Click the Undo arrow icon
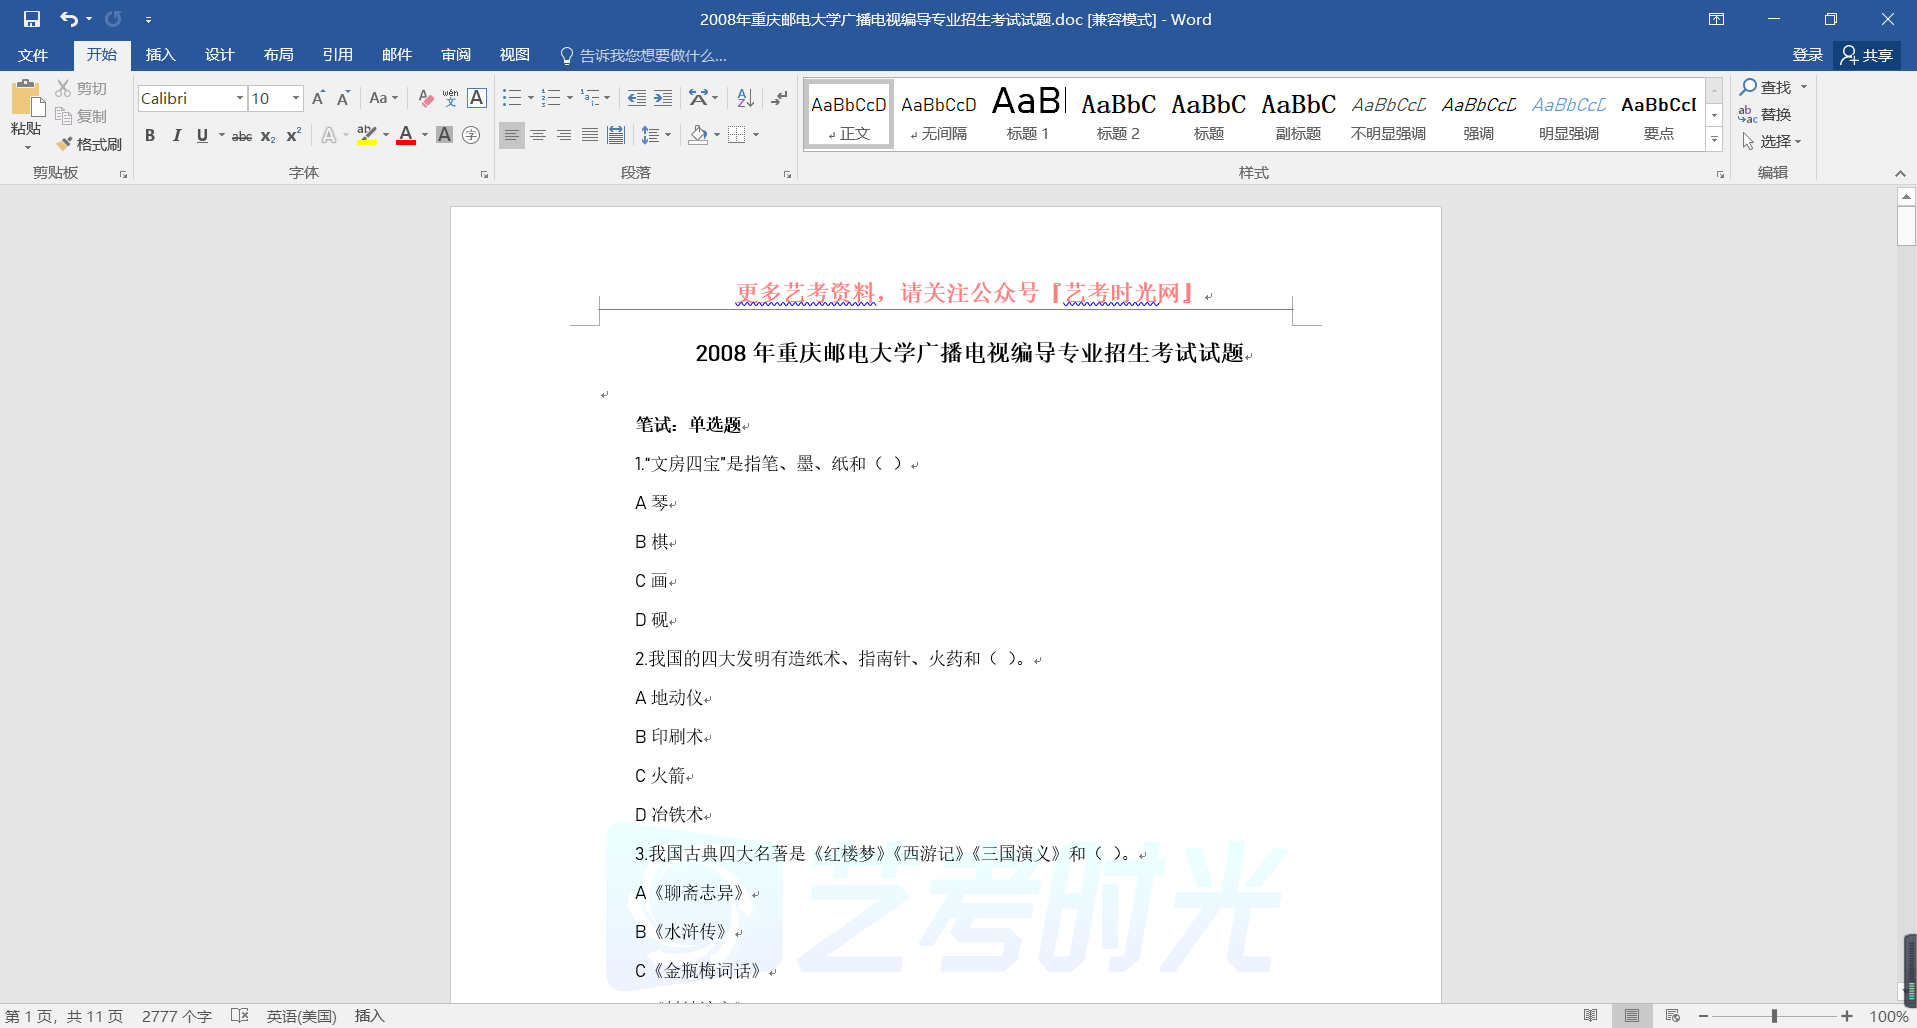Screen dimensions: 1917x1028 pyautogui.click(x=68, y=19)
